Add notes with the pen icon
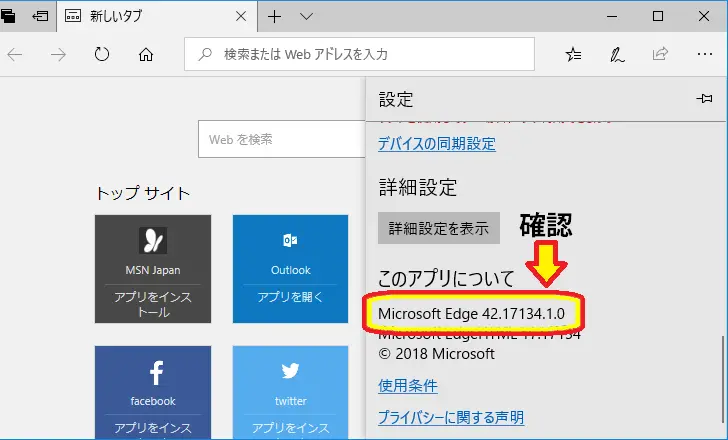Viewport: 728px width, 440px height. [x=617, y=55]
